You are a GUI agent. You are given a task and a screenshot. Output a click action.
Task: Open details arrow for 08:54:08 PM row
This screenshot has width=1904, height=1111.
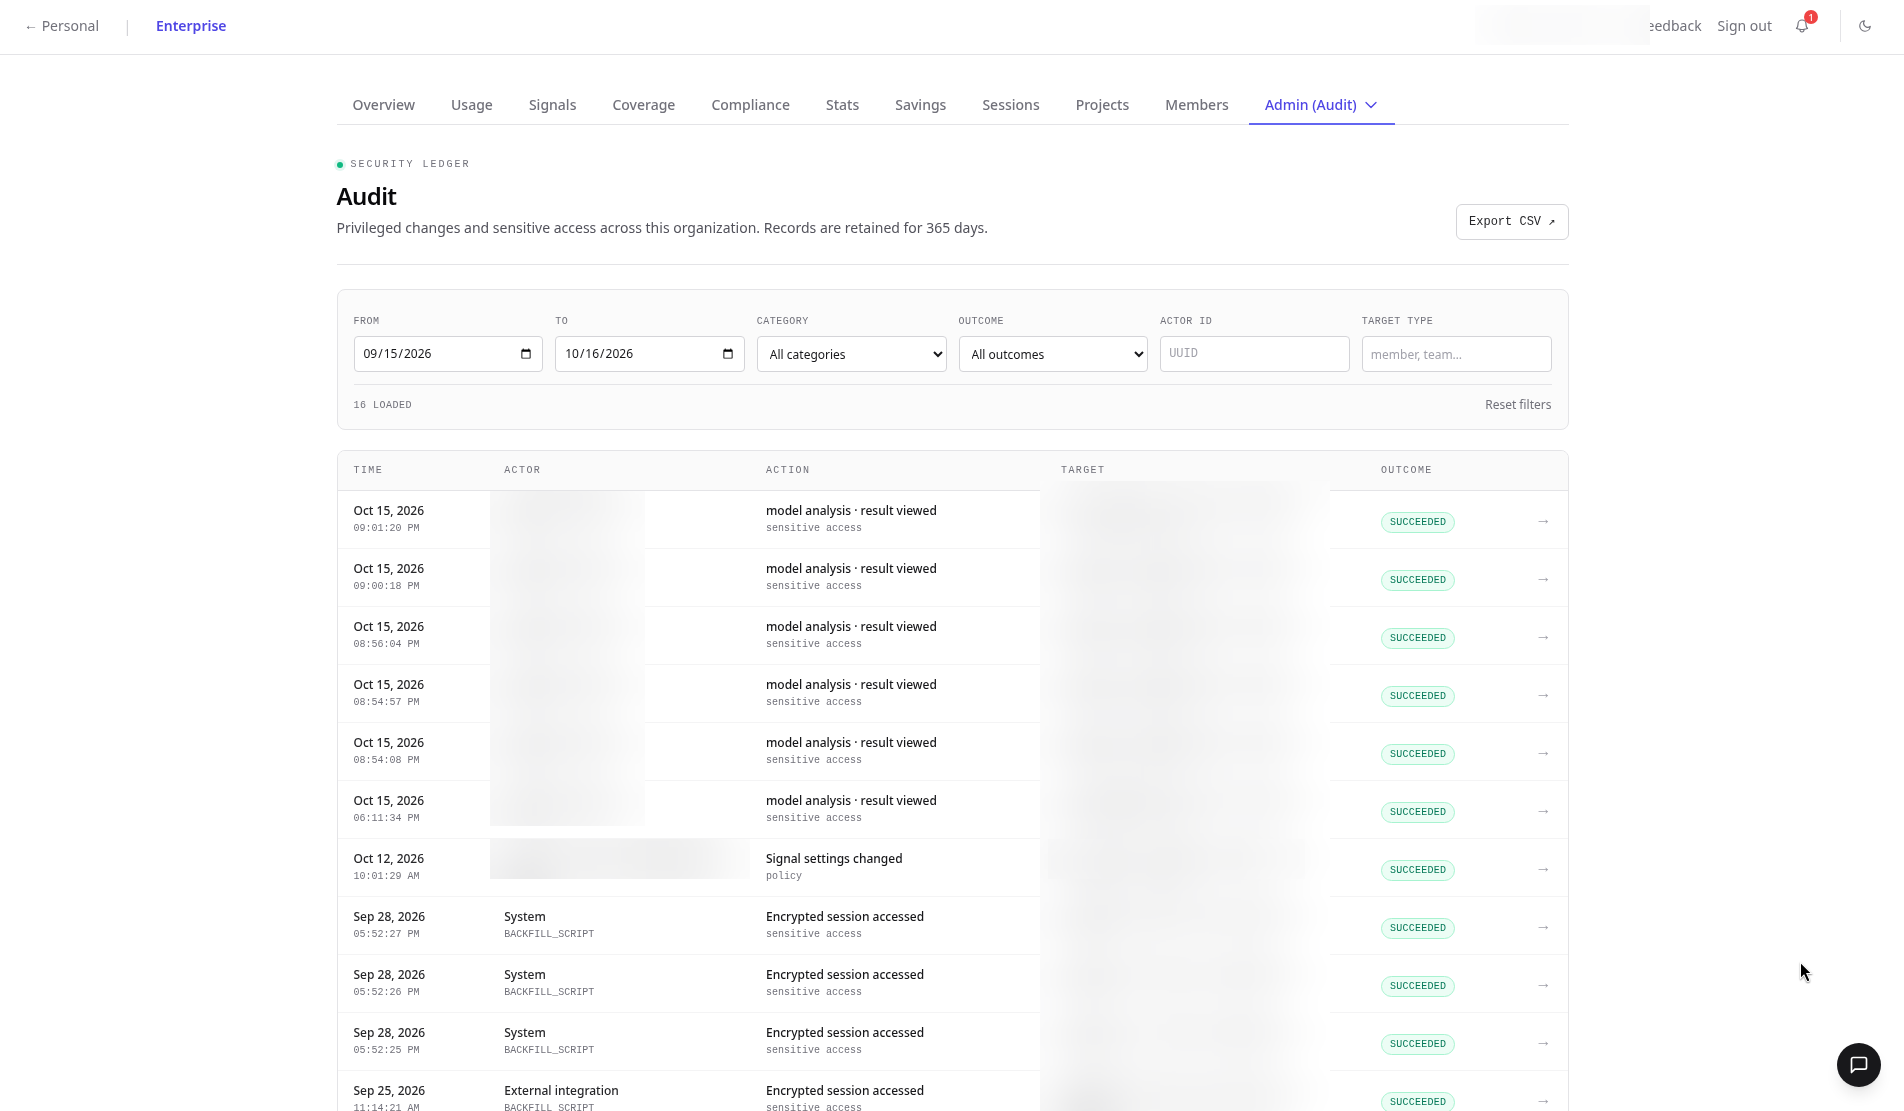pos(1543,753)
